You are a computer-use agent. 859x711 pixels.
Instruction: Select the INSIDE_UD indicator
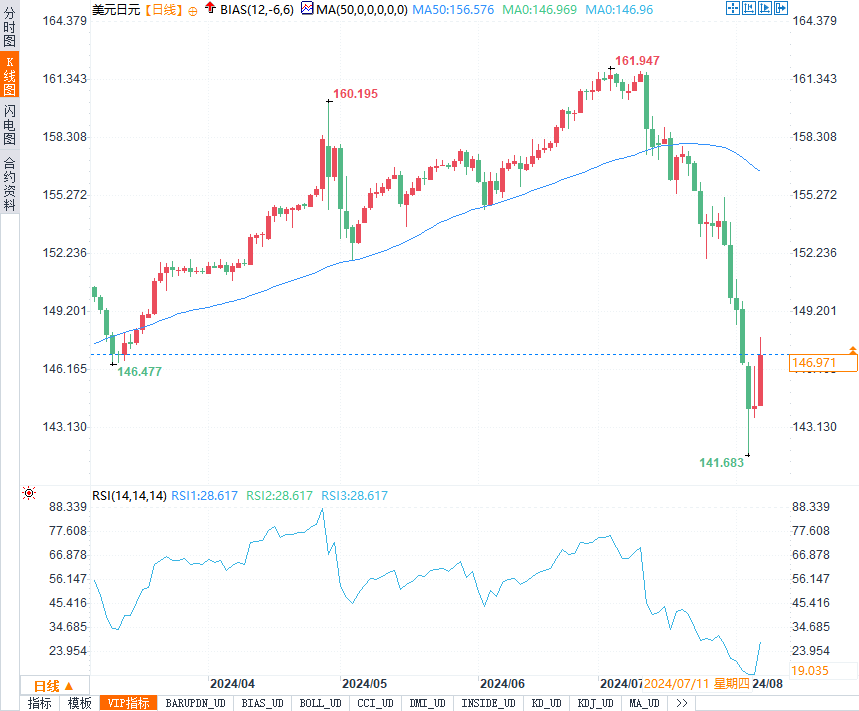coord(488,703)
